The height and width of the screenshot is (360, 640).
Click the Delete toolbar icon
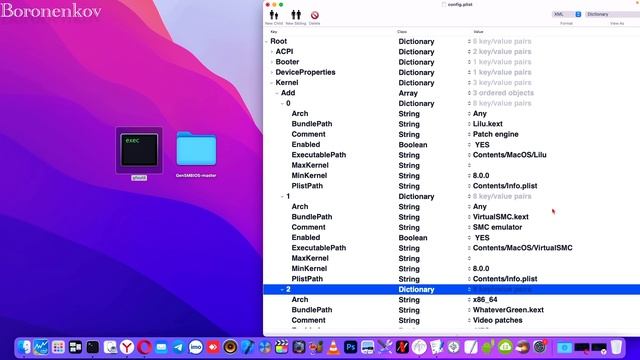click(x=314, y=15)
